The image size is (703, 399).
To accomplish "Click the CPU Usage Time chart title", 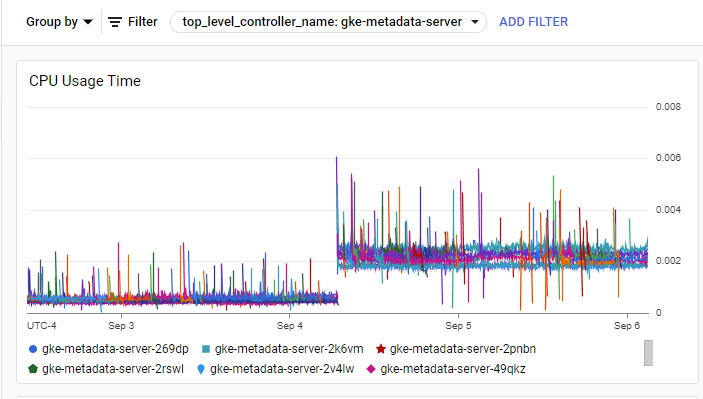I will 85,81.
